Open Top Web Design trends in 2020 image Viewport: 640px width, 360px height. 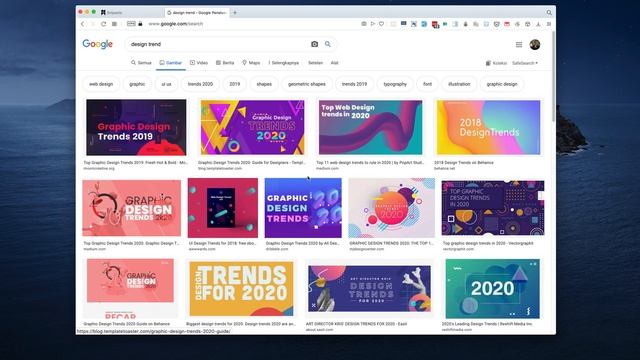[x=370, y=127]
